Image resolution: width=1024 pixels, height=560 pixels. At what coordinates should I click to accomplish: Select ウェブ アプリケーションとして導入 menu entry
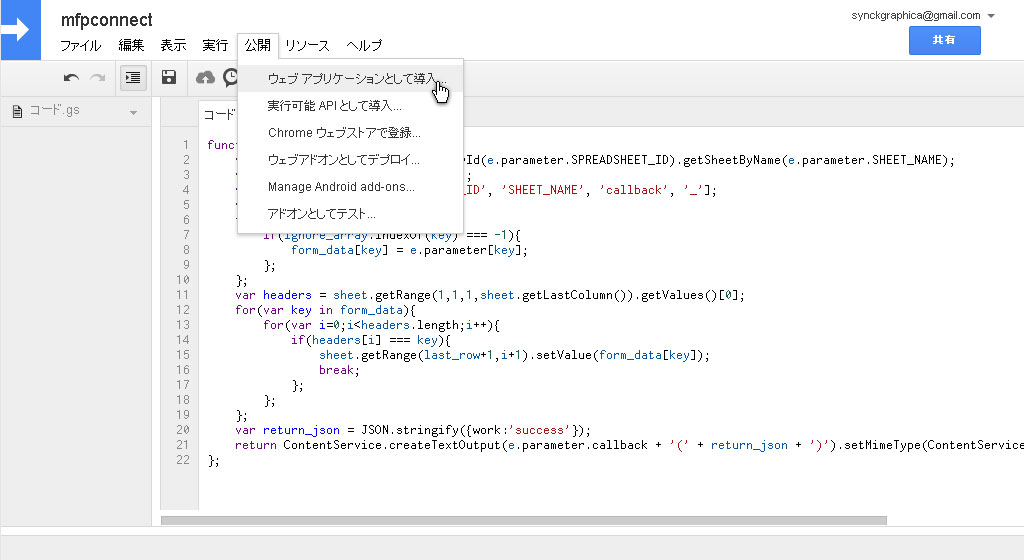pyautogui.click(x=350, y=78)
